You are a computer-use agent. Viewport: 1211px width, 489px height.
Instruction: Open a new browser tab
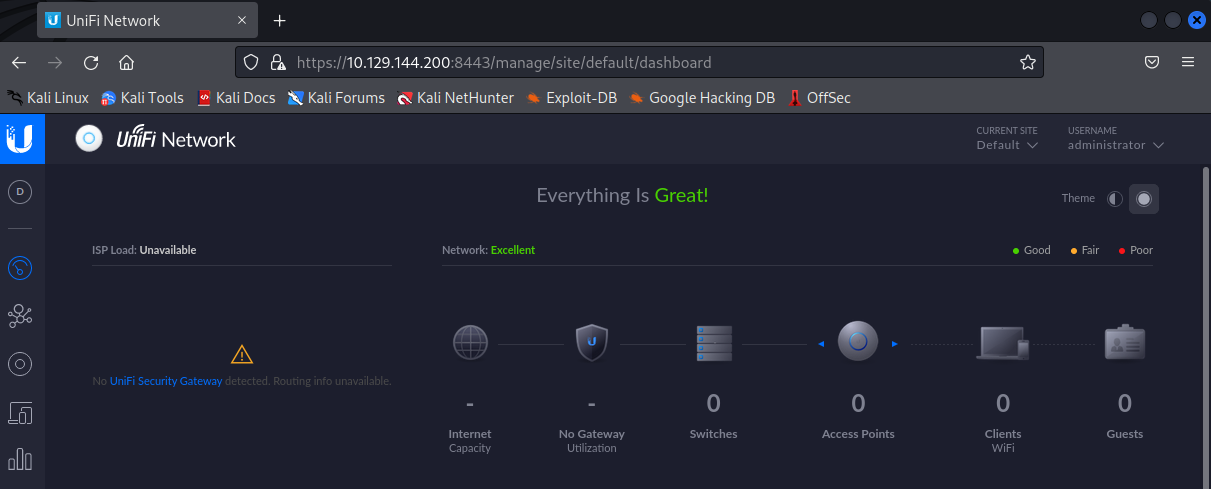pyautogui.click(x=279, y=20)
